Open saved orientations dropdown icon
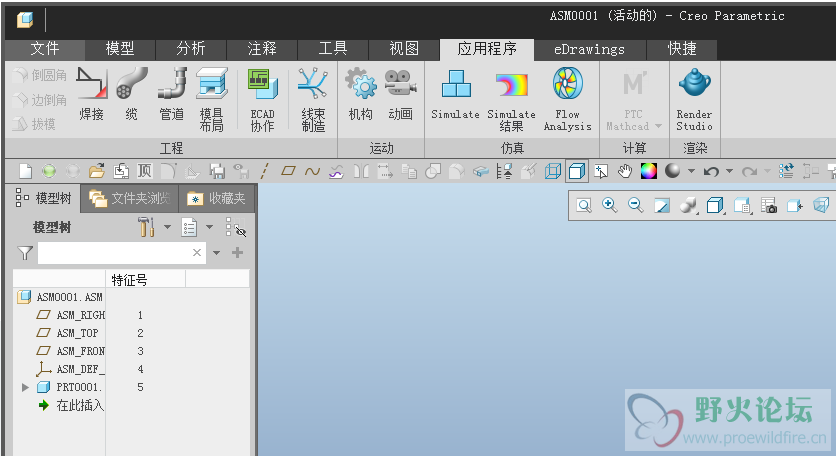This screenshot has height=456, width=836. (x=742, y=205)
